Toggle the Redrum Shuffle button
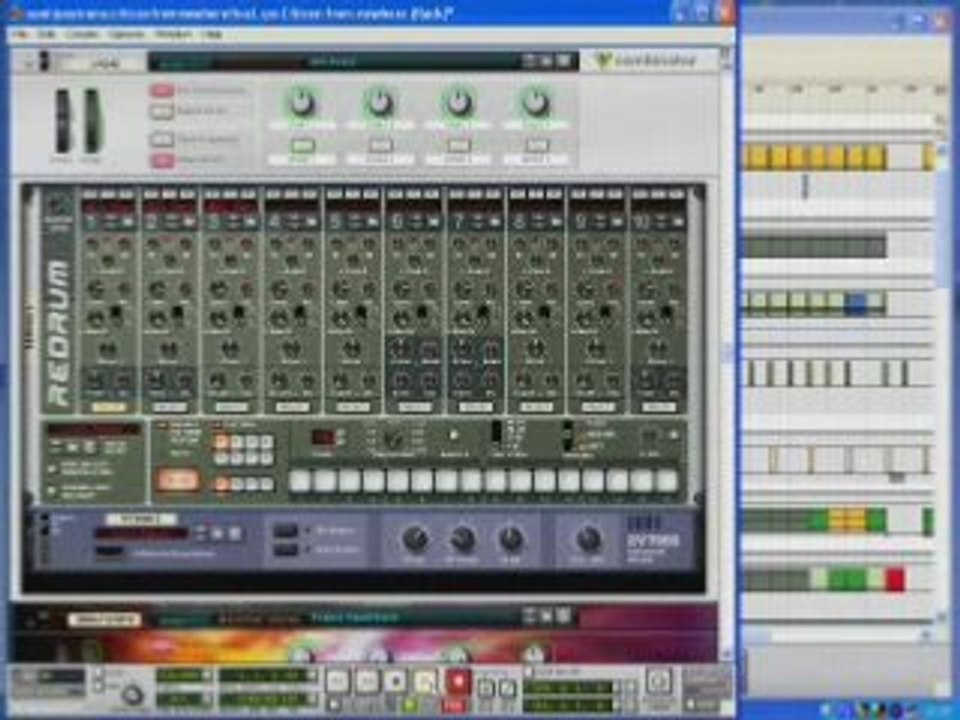960x720 pixels. tap(454, 435)
